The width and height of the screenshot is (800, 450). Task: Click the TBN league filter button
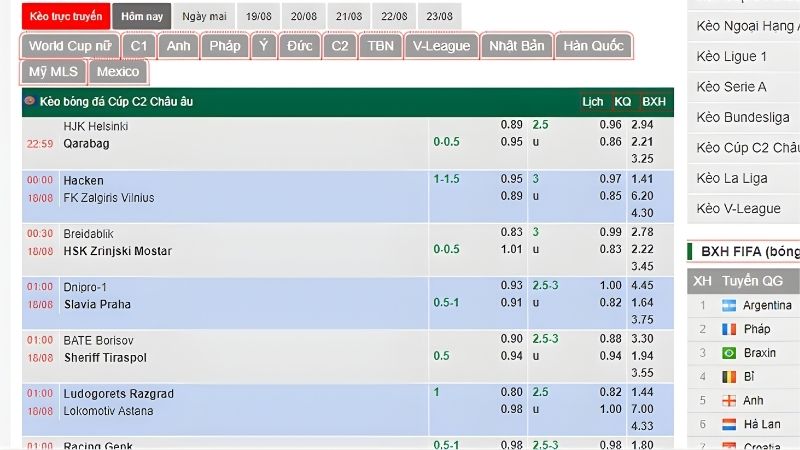(381, 46)
